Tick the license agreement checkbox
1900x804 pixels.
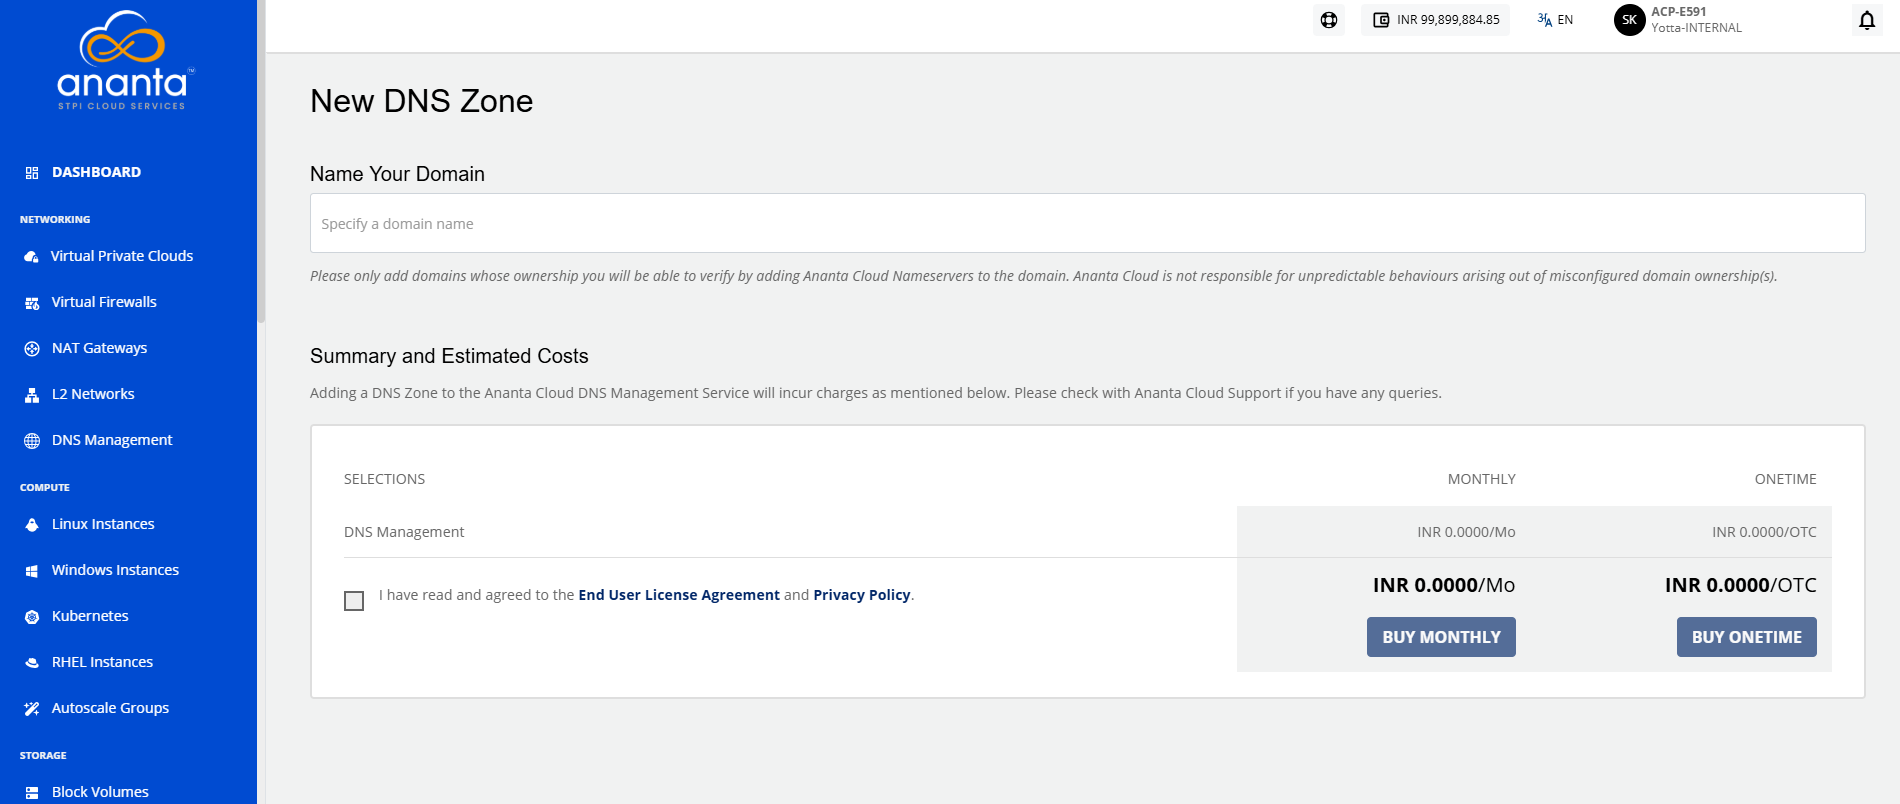point(354,601)
